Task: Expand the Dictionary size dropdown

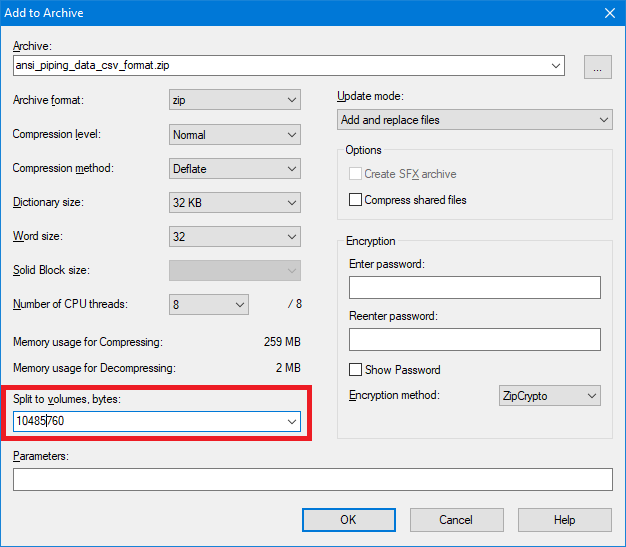Action: click(x=235, y=202)
